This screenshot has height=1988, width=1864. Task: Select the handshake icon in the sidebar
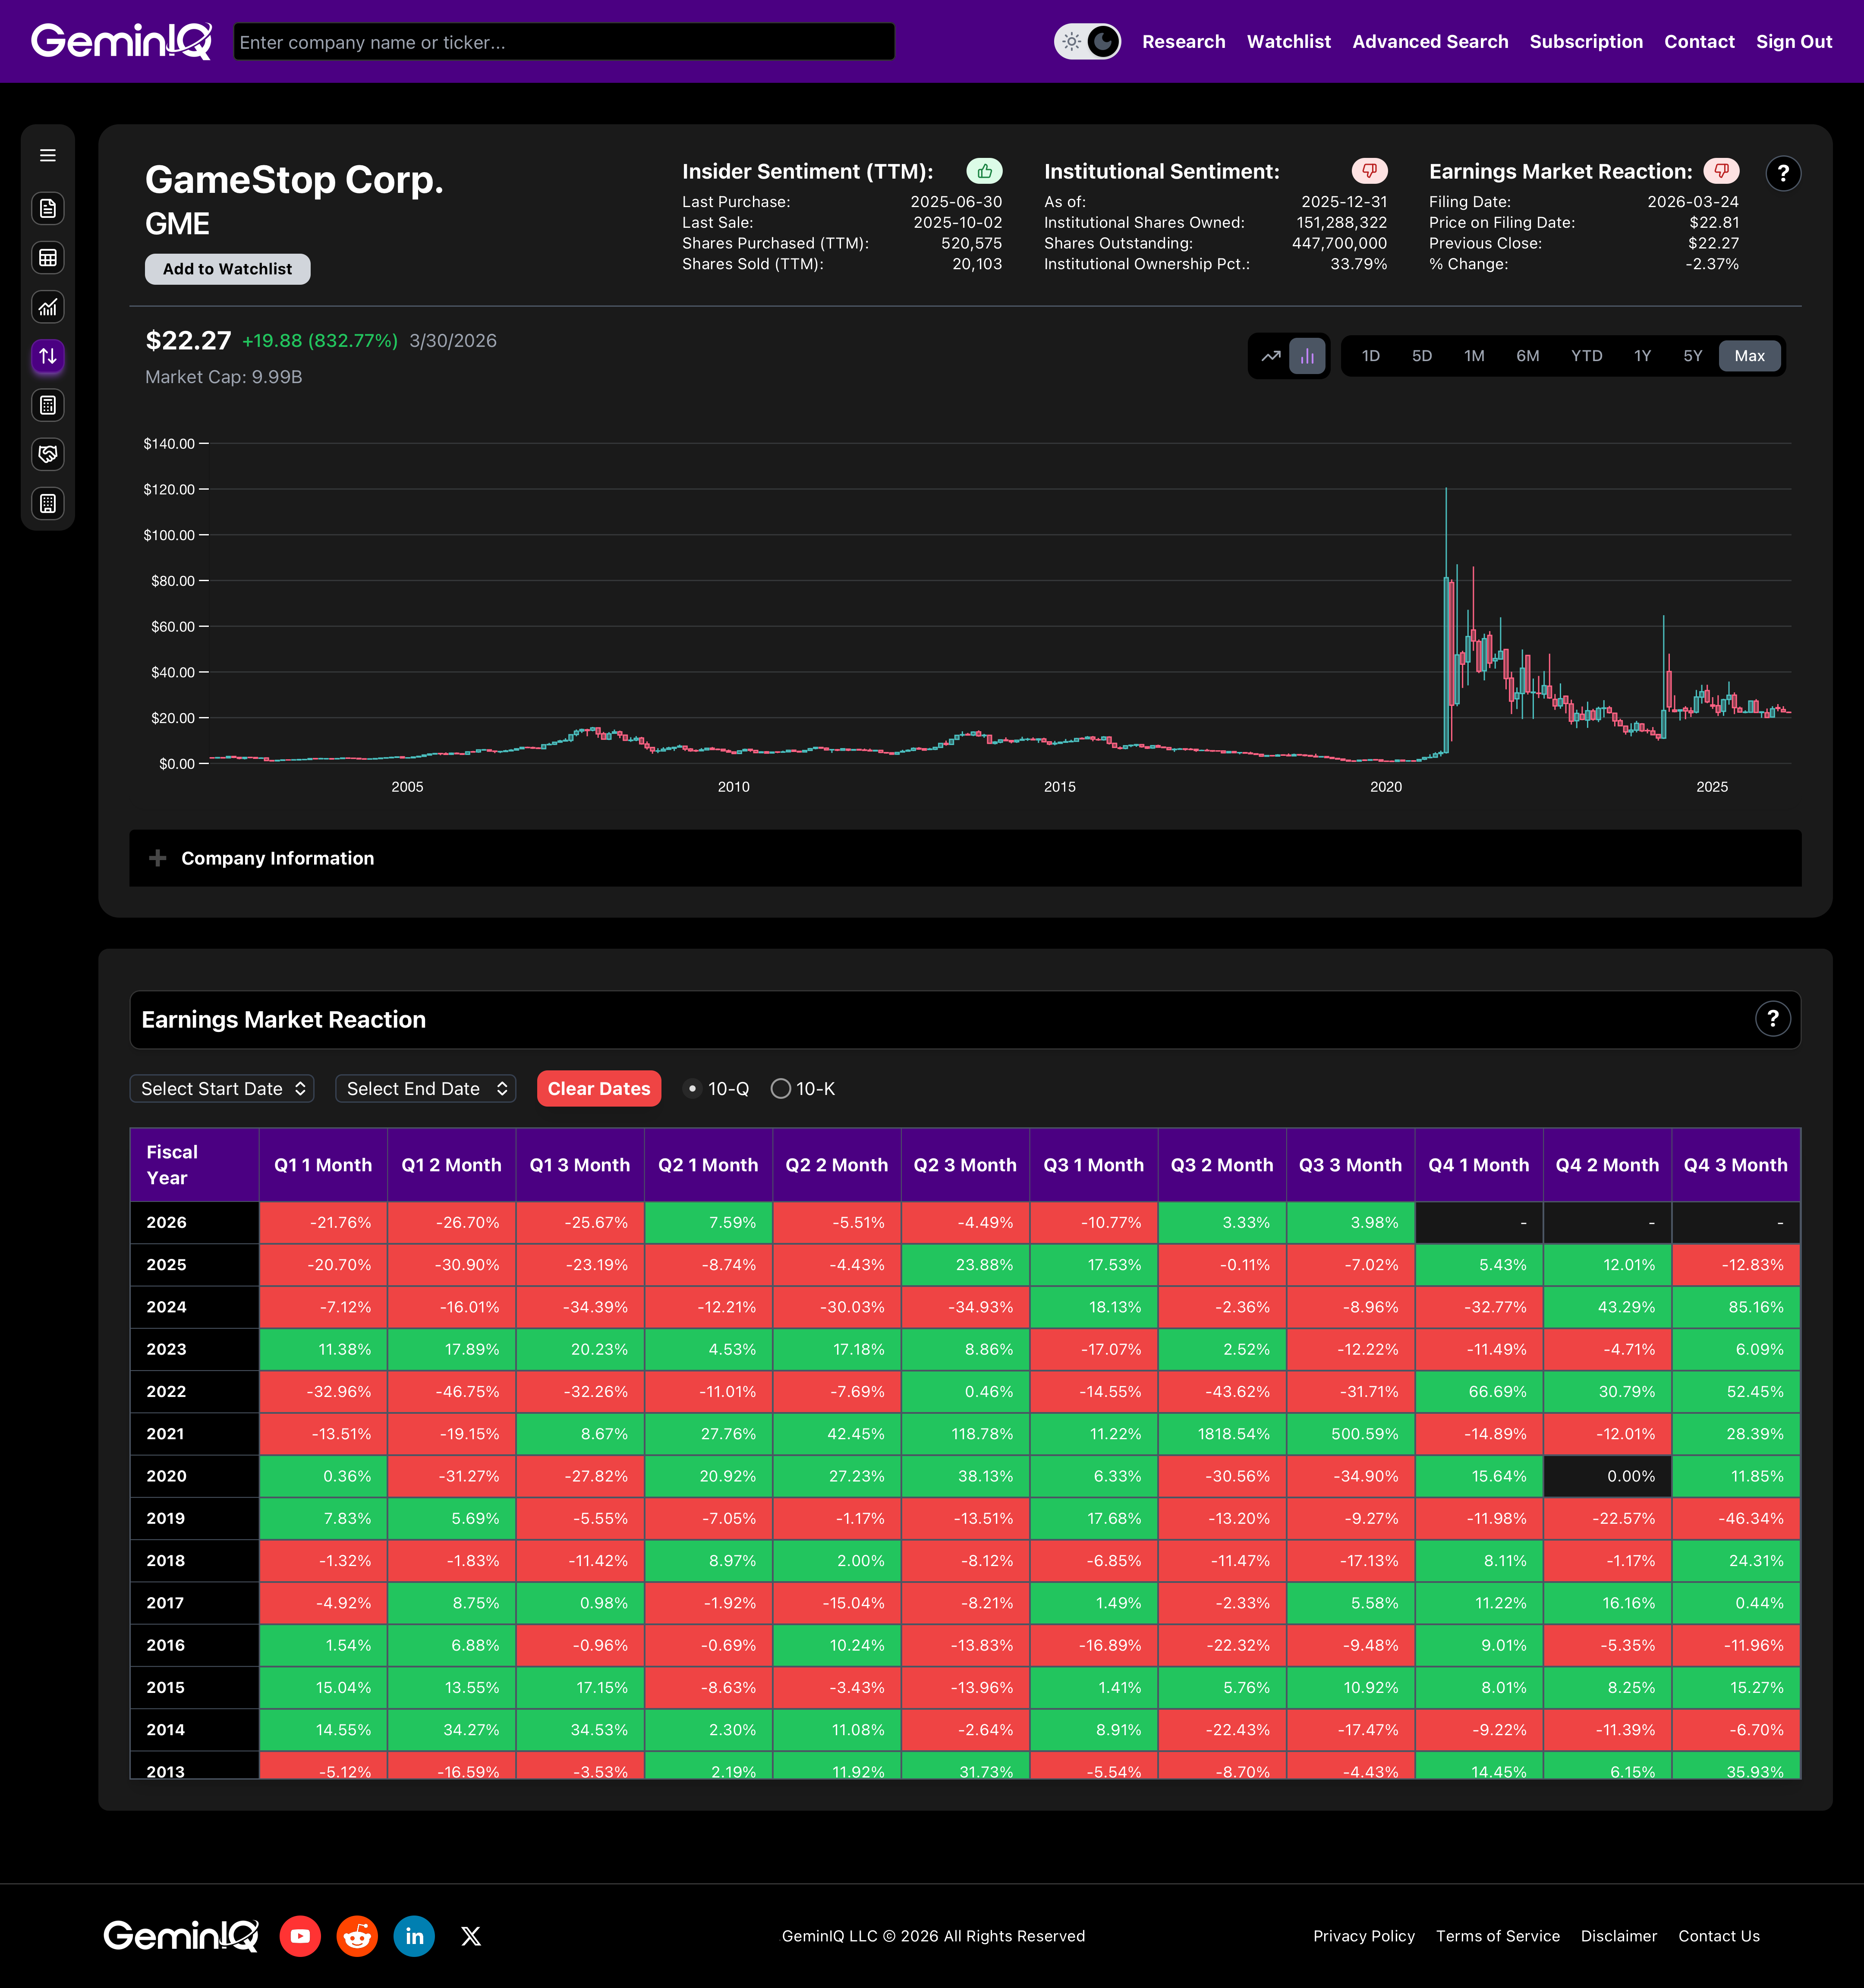point(48,454)
